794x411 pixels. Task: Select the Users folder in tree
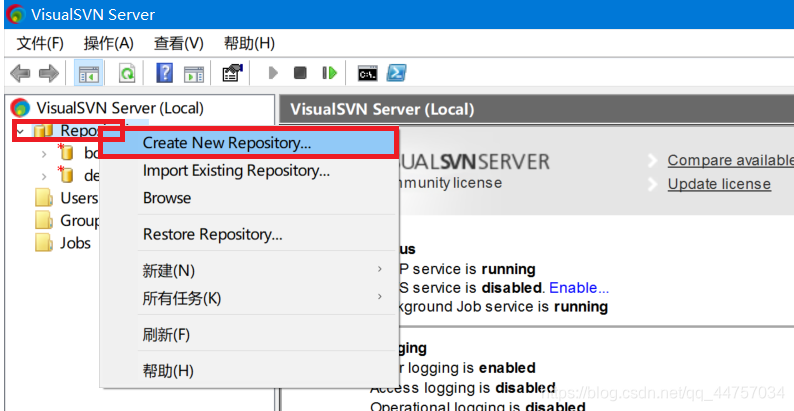coord(79,198)
